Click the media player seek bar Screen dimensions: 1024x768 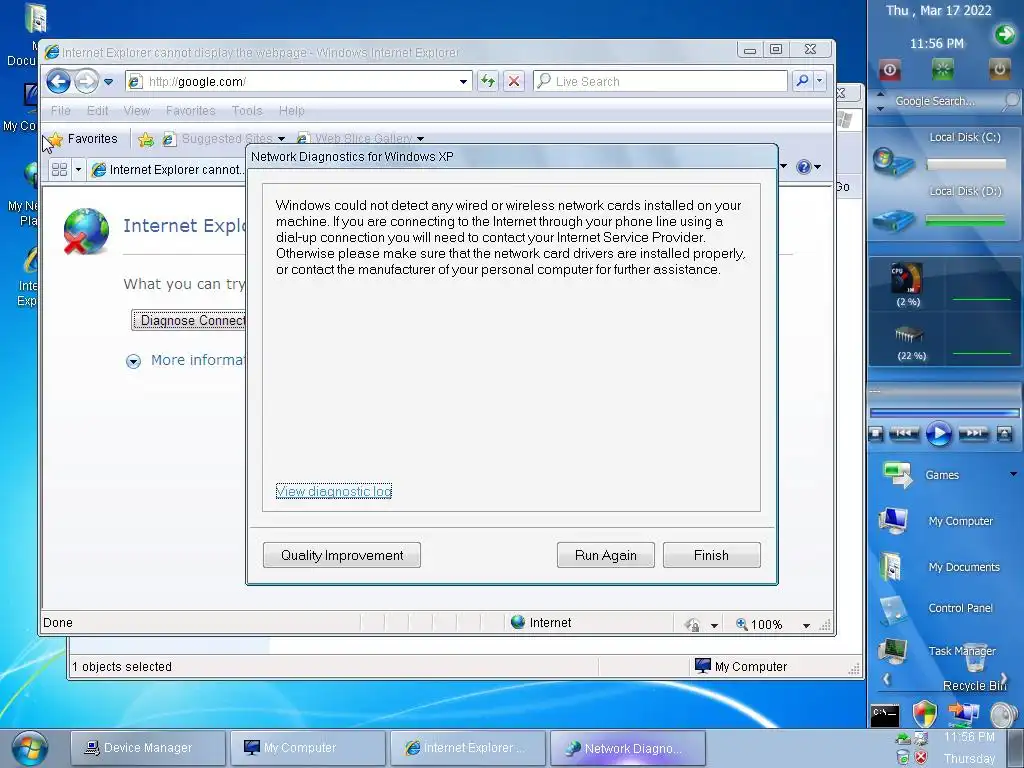[944, 413]
